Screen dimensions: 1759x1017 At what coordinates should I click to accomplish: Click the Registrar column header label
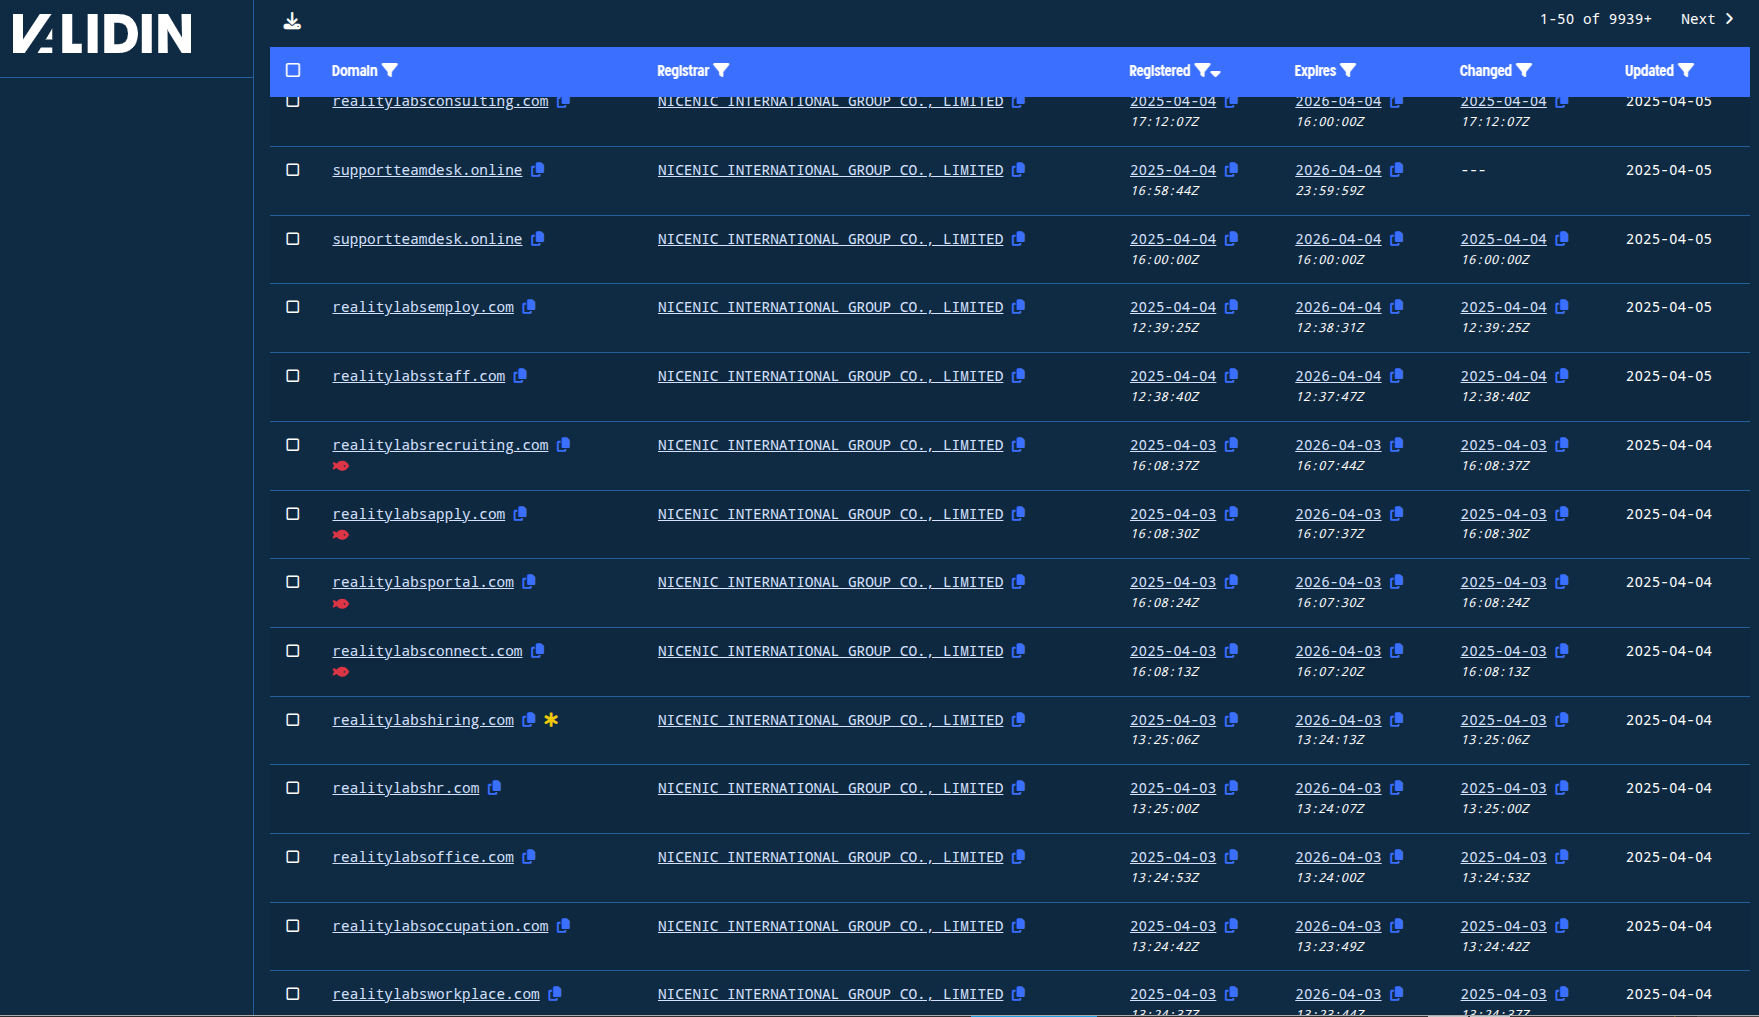pyautogui.click(x=683, y=70)
